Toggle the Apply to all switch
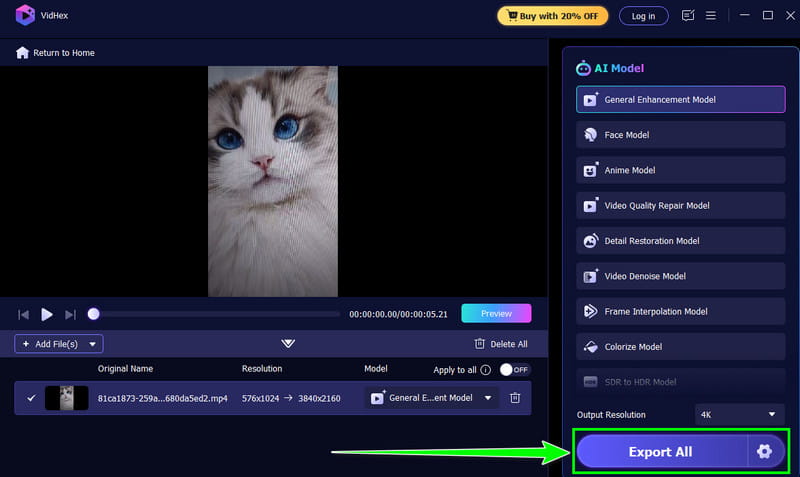Viewport: 800px width, 477px height. [x=514, y=369]
